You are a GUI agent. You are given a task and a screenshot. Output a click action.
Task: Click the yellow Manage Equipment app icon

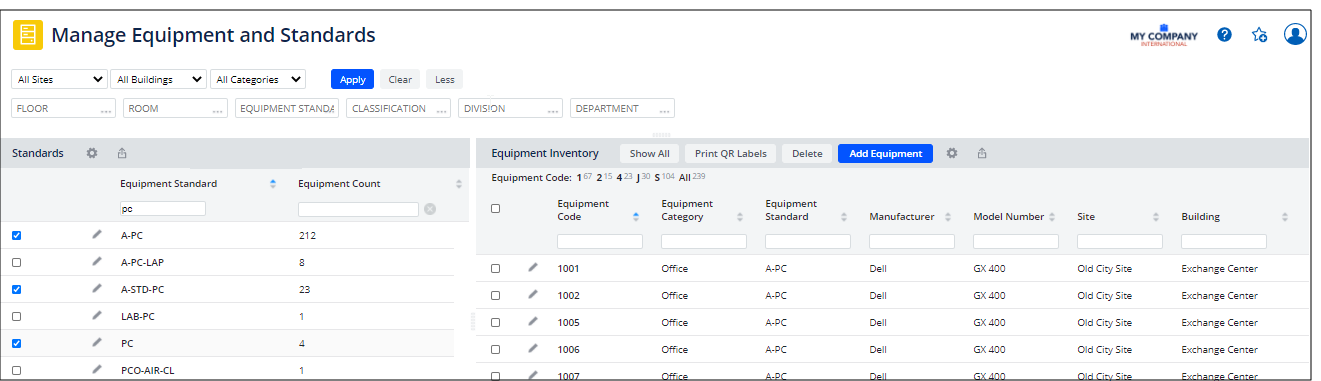[28, 35]
